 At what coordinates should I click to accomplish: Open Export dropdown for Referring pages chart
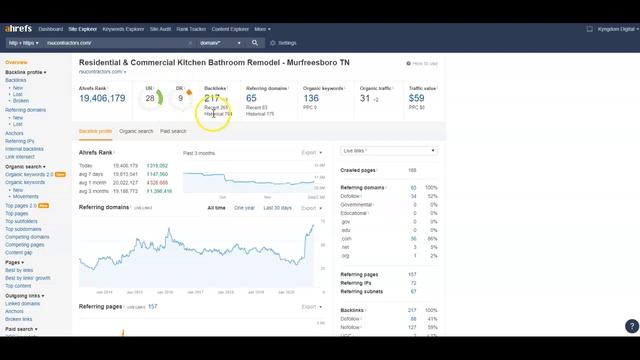coord(312,307)
